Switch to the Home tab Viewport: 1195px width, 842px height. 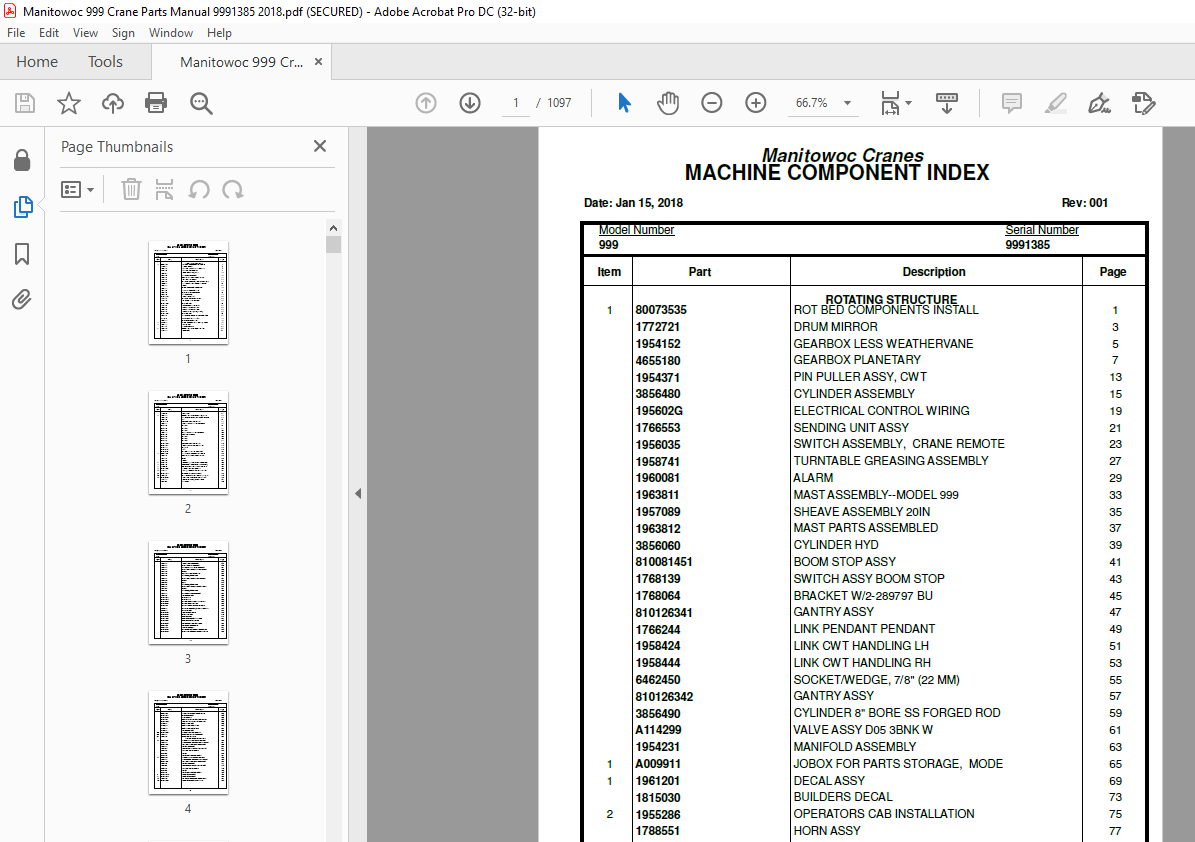[x=37, y=62]
